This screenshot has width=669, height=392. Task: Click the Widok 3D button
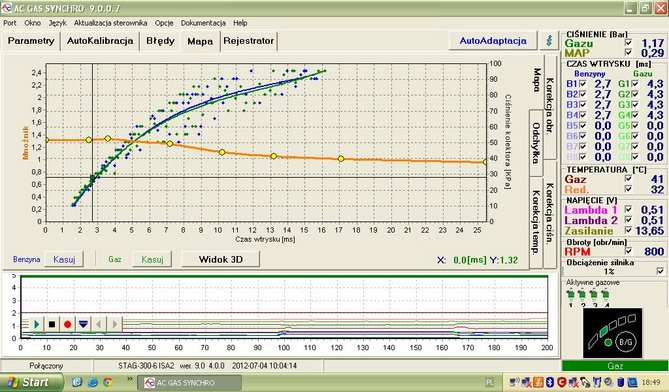click(x=221, y=259)
